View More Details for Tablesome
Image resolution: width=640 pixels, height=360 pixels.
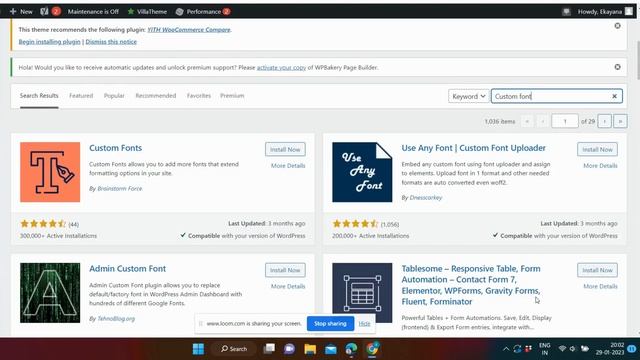coord(600,287)
